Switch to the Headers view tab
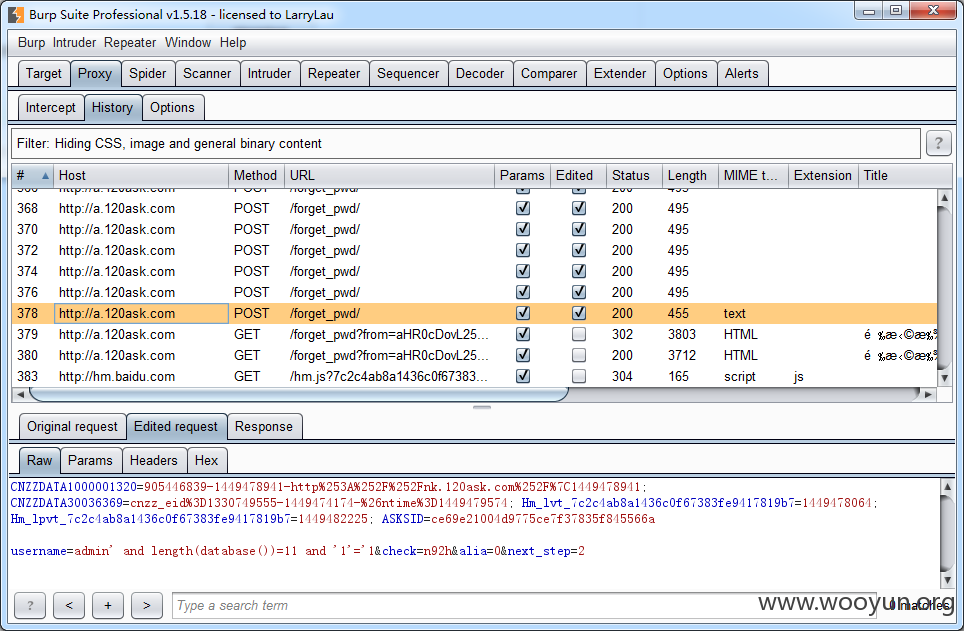Image resolution: width=964 pixels, height=631 pixels. coord(154,461)
